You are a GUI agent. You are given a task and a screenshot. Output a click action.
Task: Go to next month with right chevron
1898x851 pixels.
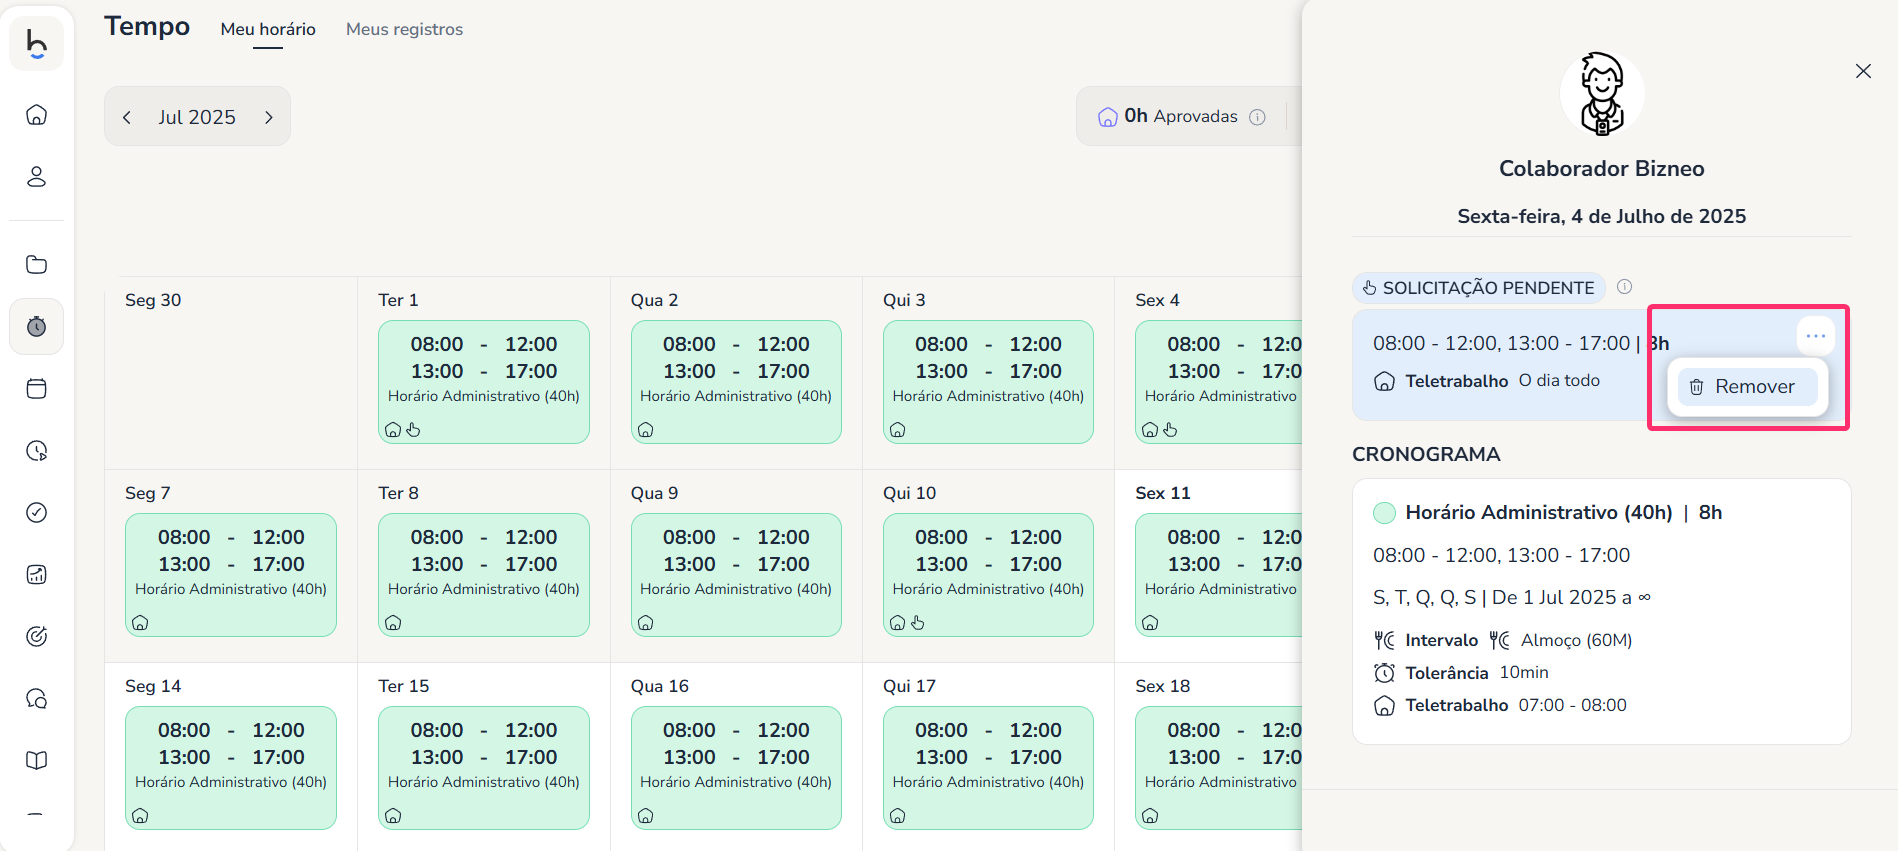click(x=268, y=117)
